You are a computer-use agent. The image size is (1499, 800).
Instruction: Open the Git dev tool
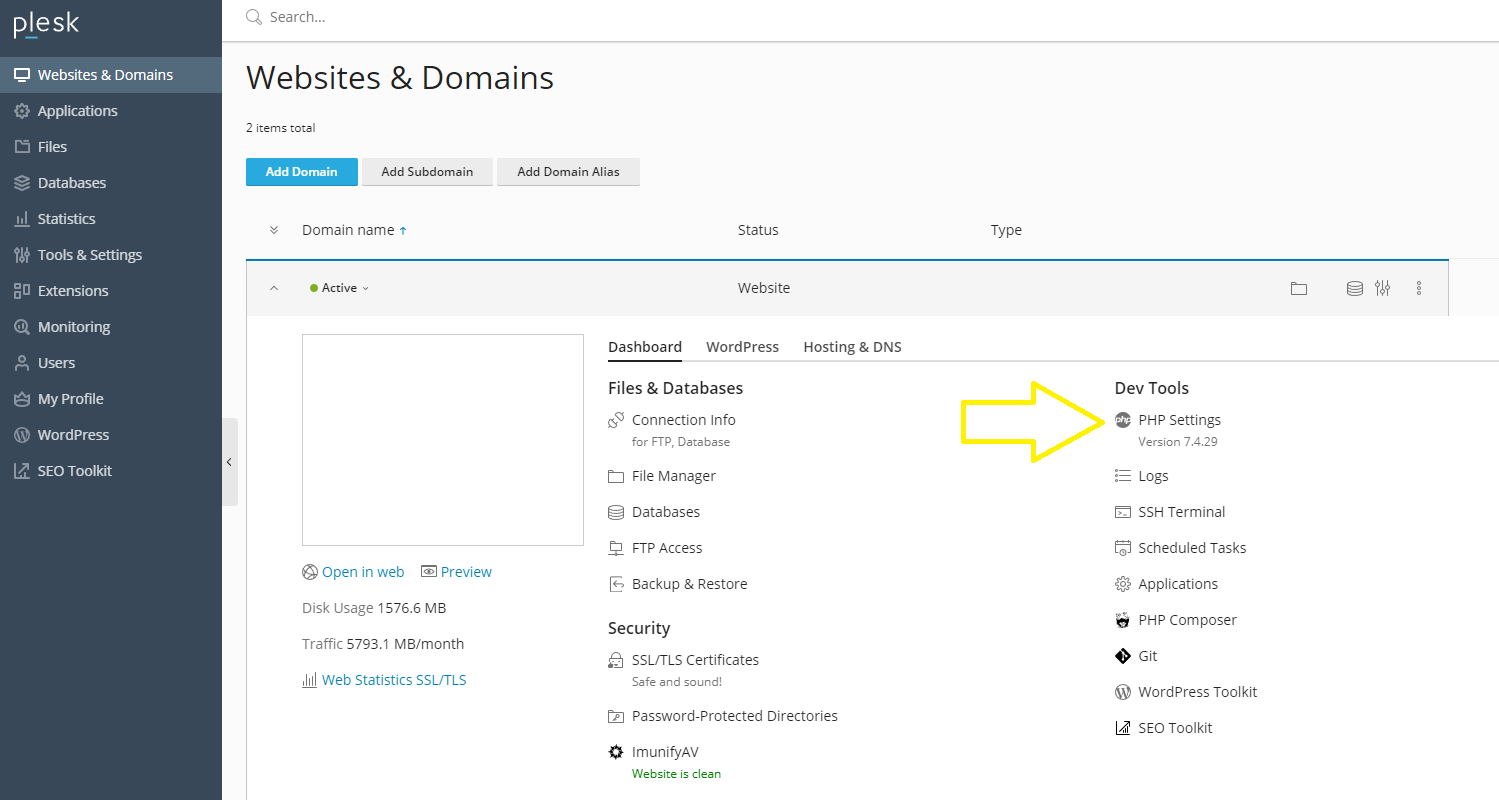(x=1148, y=655)
